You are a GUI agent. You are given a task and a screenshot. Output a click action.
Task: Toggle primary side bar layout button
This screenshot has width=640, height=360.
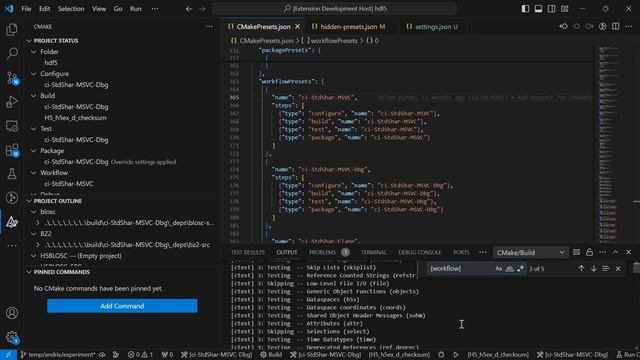pyautogui.click(x=525, y=9)
